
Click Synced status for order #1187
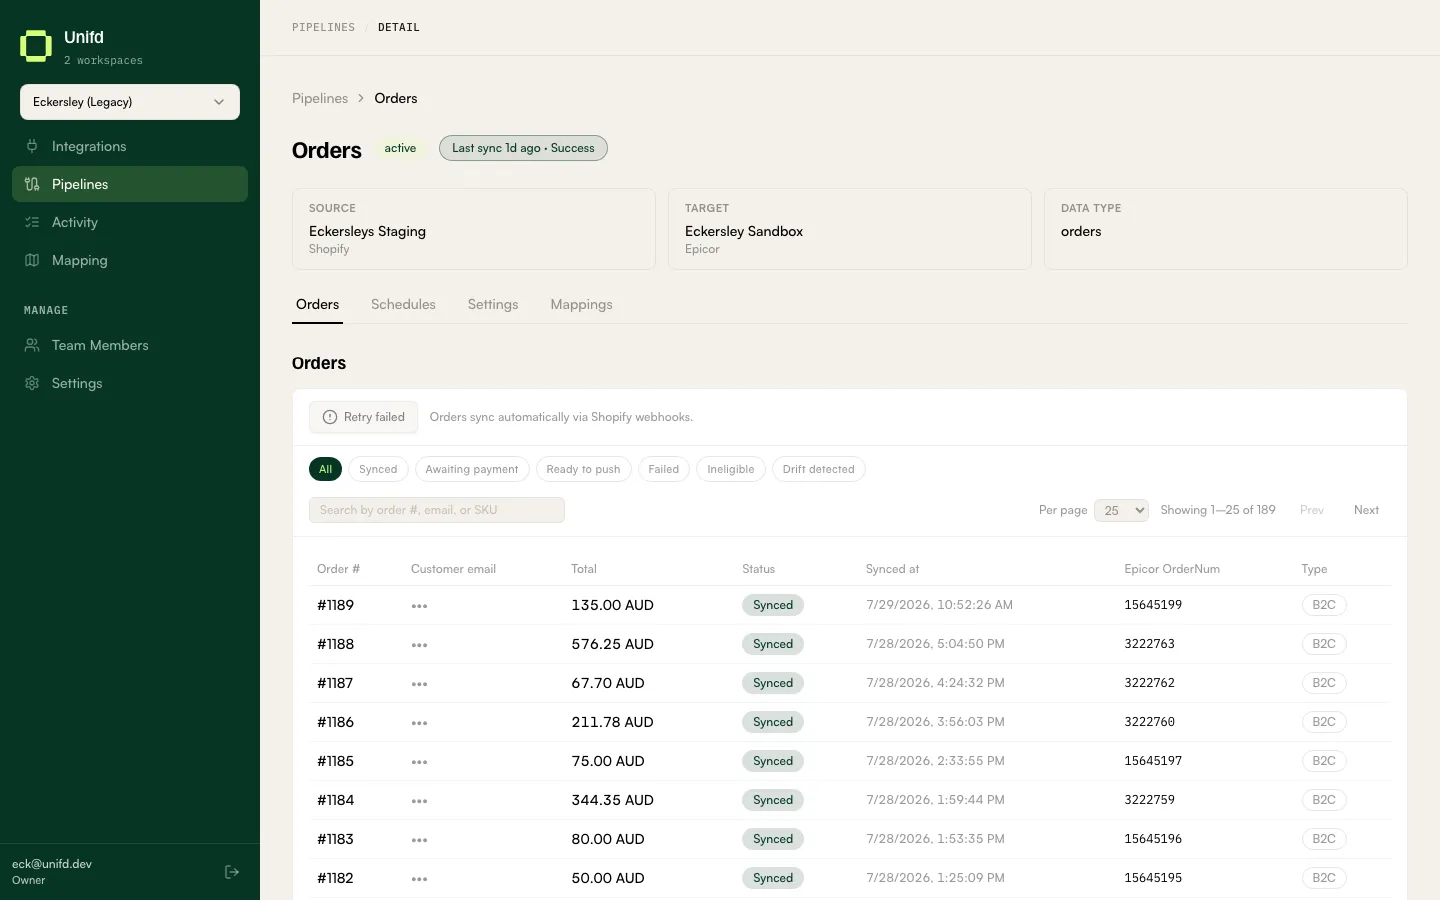point(773,683)
